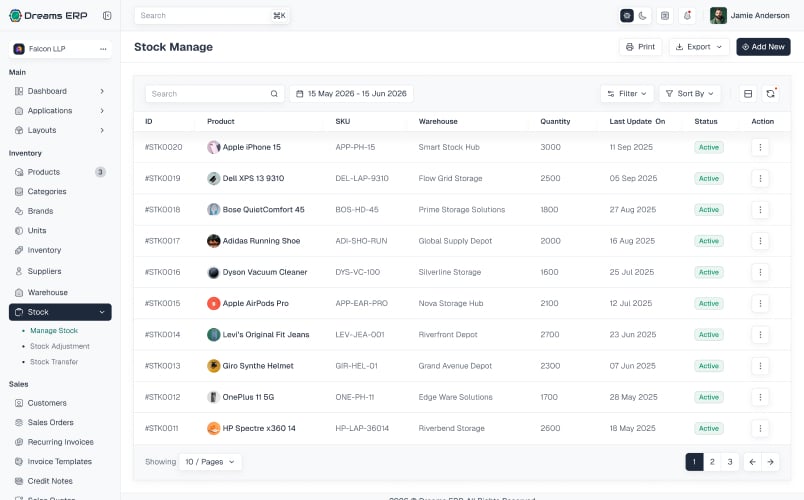The width and height of the screenshot is (804, 500).
Task: Open the Sort By dropdown
Action: point(690,94)
